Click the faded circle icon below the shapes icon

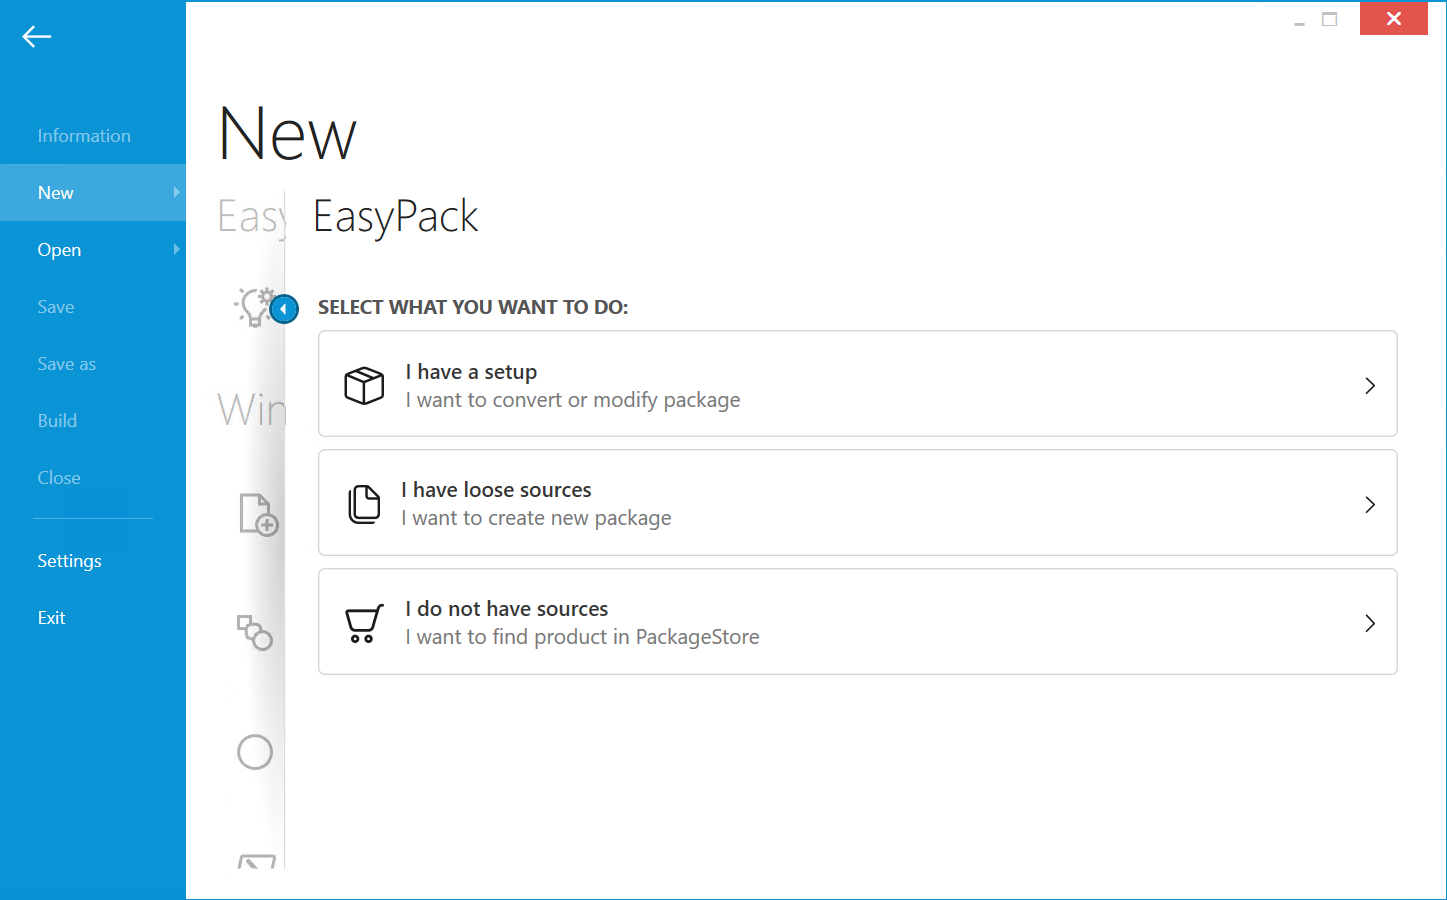tap(256, 751)
